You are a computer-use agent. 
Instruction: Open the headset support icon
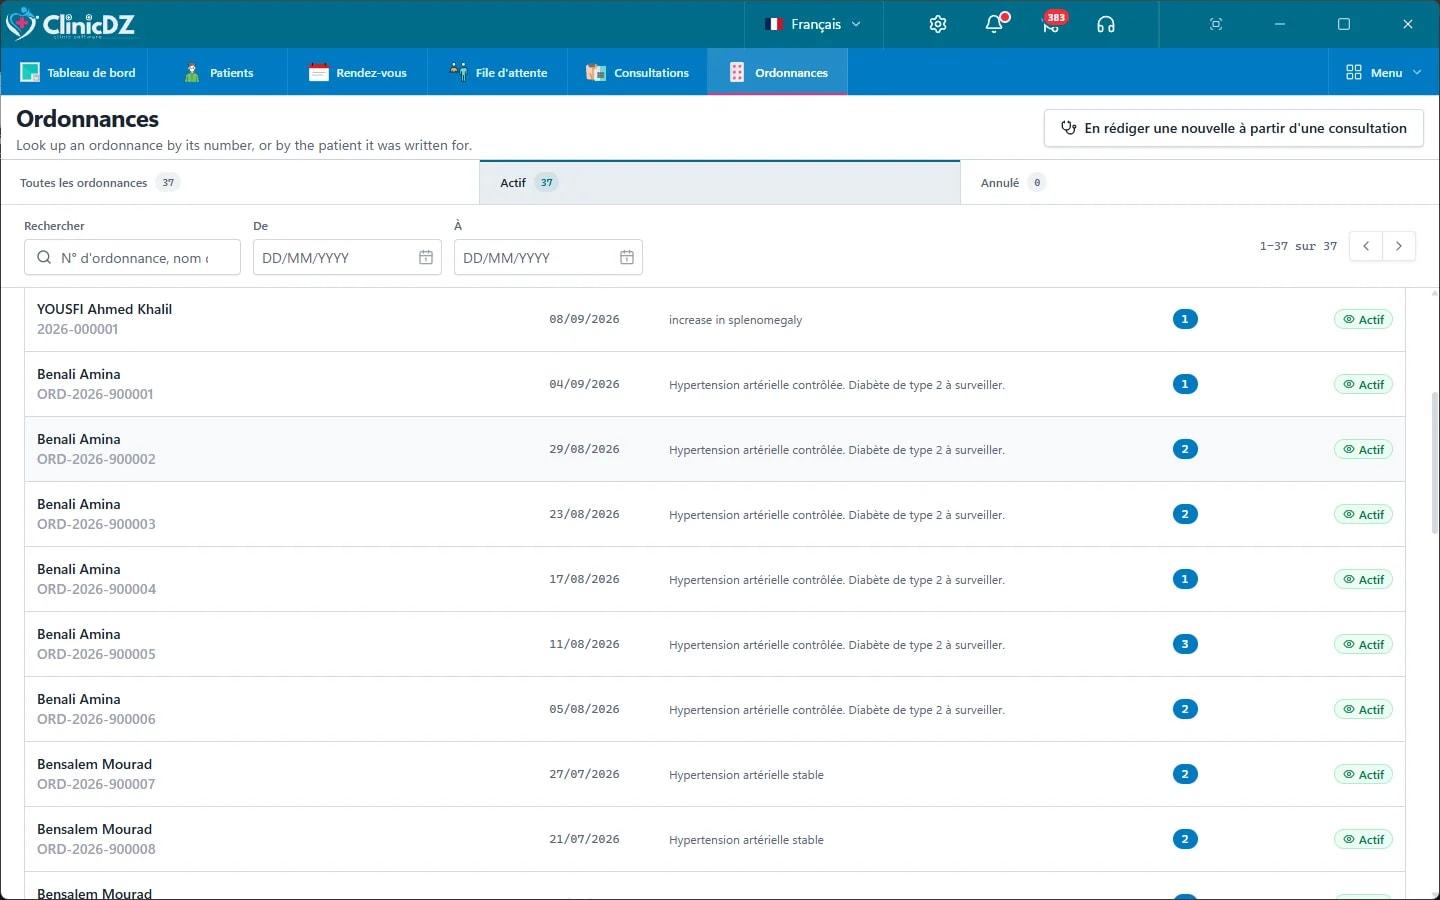point(1106,24)
